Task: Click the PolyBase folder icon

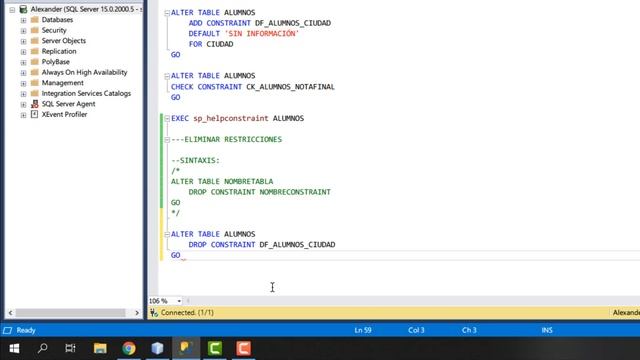Action: pyautogui.click(x=35, y=62)
